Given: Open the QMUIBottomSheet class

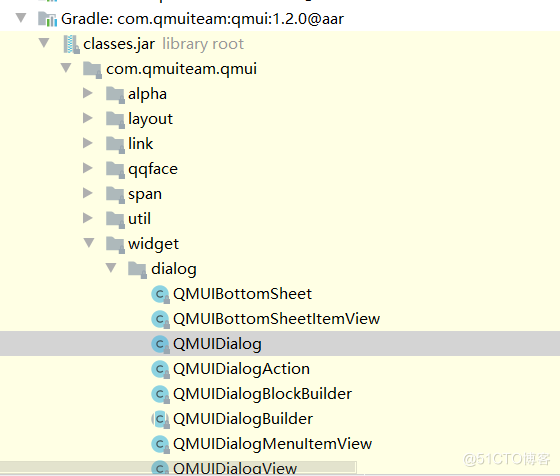Looking at the screenshot, I should click(x=242, y=294).
